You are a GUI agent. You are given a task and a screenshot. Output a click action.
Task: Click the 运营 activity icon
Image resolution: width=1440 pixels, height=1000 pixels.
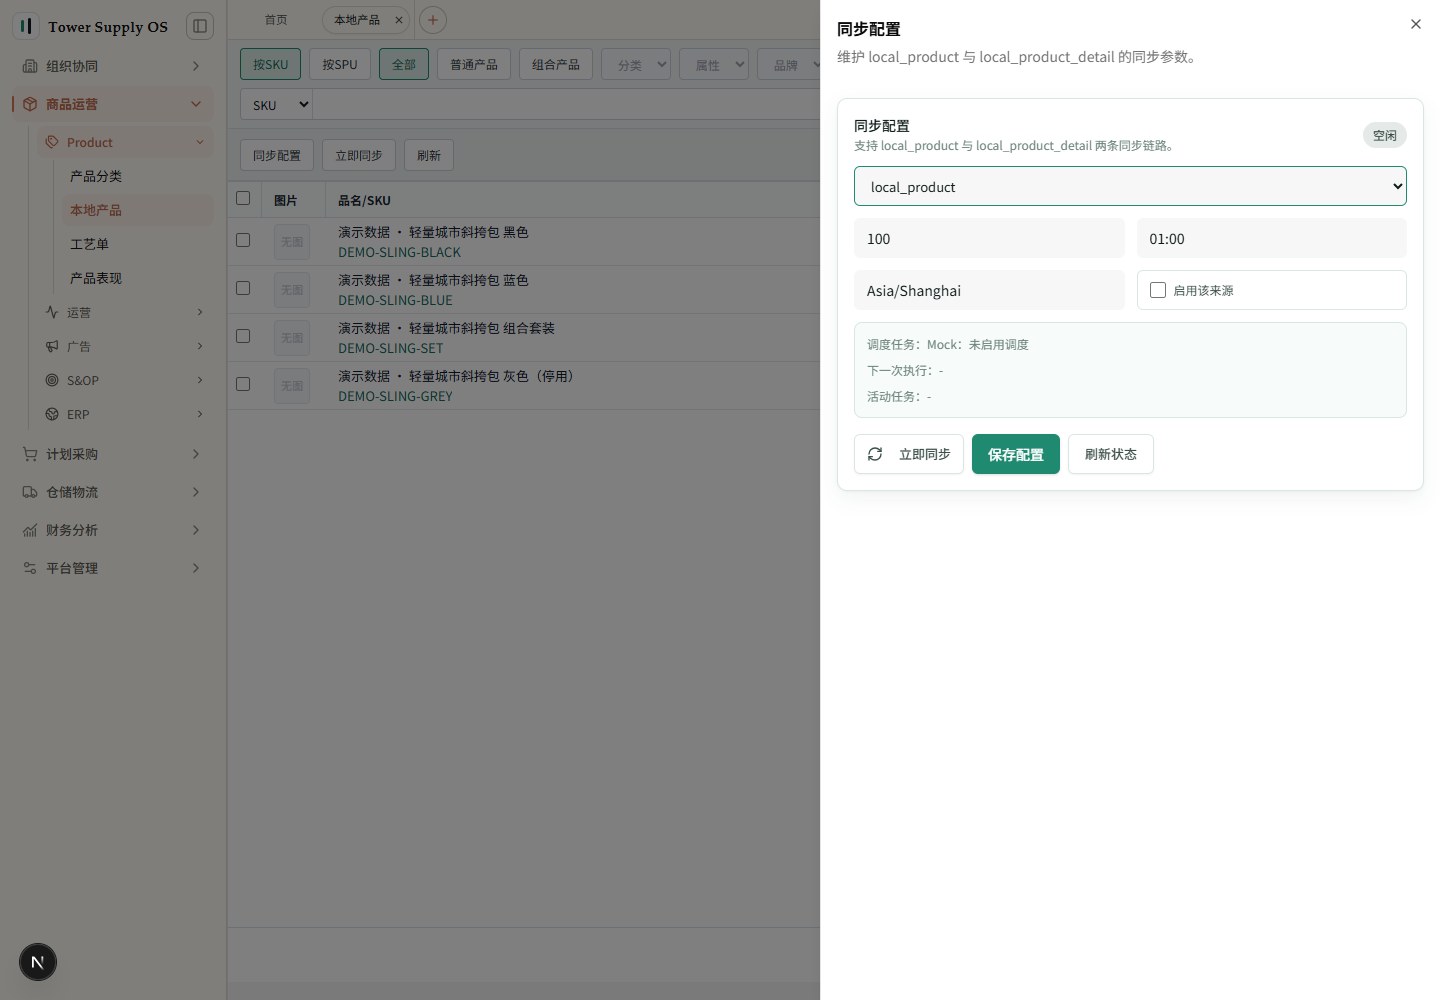(x=52, y=312)
